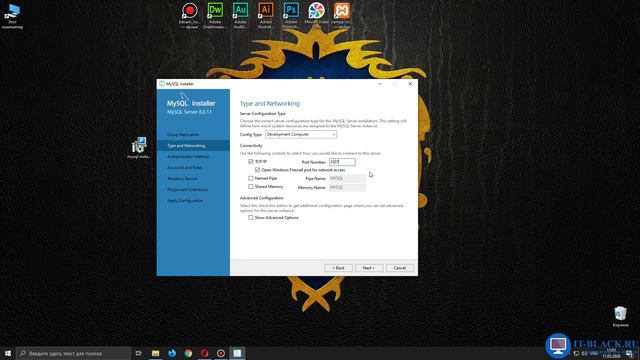
Task: Open the Adobe Photoshop desktop shortcut
Action: point(291,15)
